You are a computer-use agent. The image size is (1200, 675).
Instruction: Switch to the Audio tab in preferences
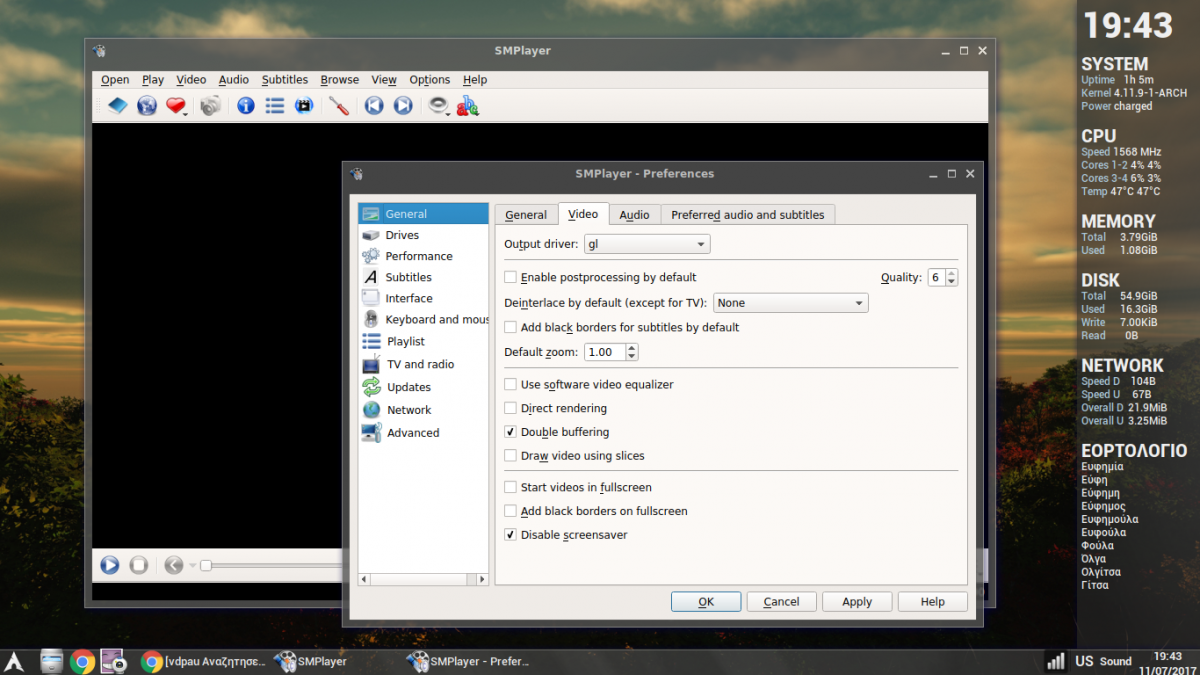634,215
